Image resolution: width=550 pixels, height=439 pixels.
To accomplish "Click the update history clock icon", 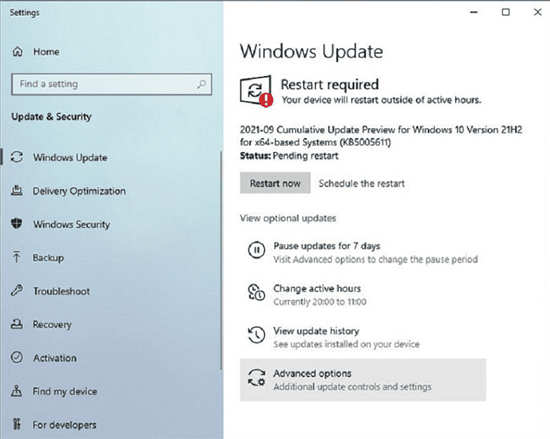I will click(256, 335).
